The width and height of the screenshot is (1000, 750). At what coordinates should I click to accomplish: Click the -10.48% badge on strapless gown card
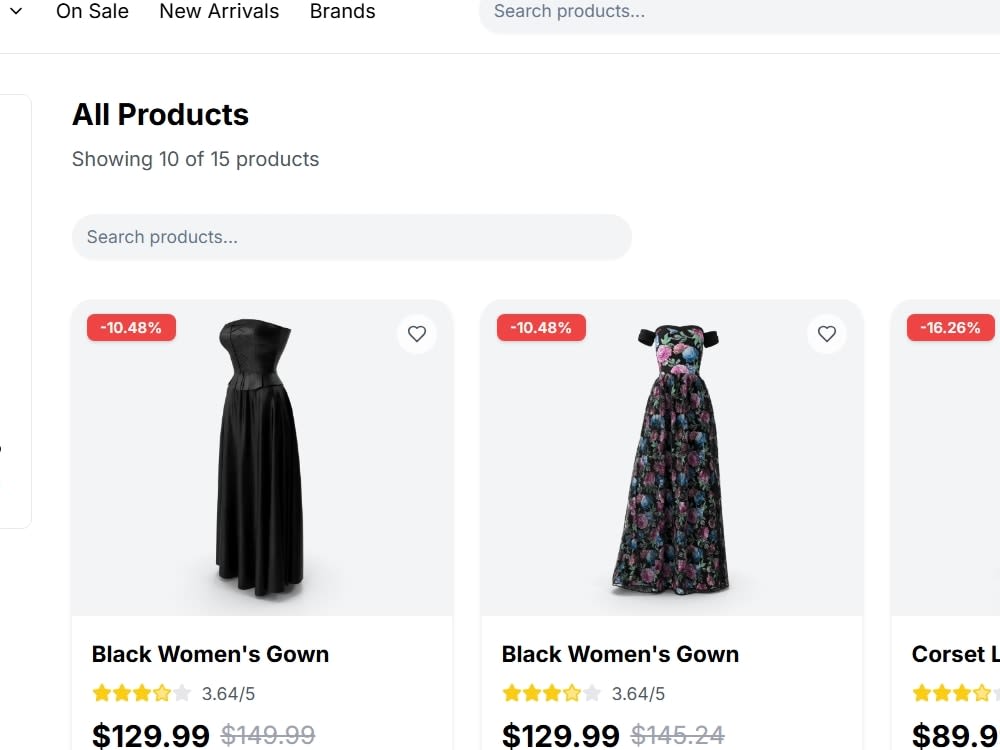pos(131,328)
